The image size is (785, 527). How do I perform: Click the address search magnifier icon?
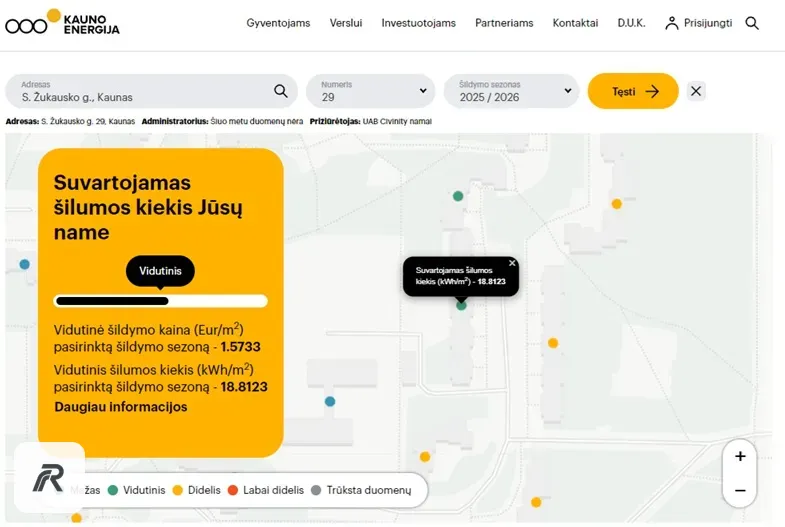(281, 91)
